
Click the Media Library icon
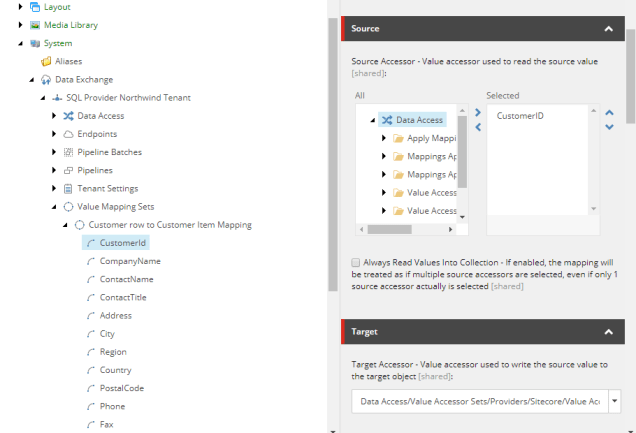click(35, 25)
